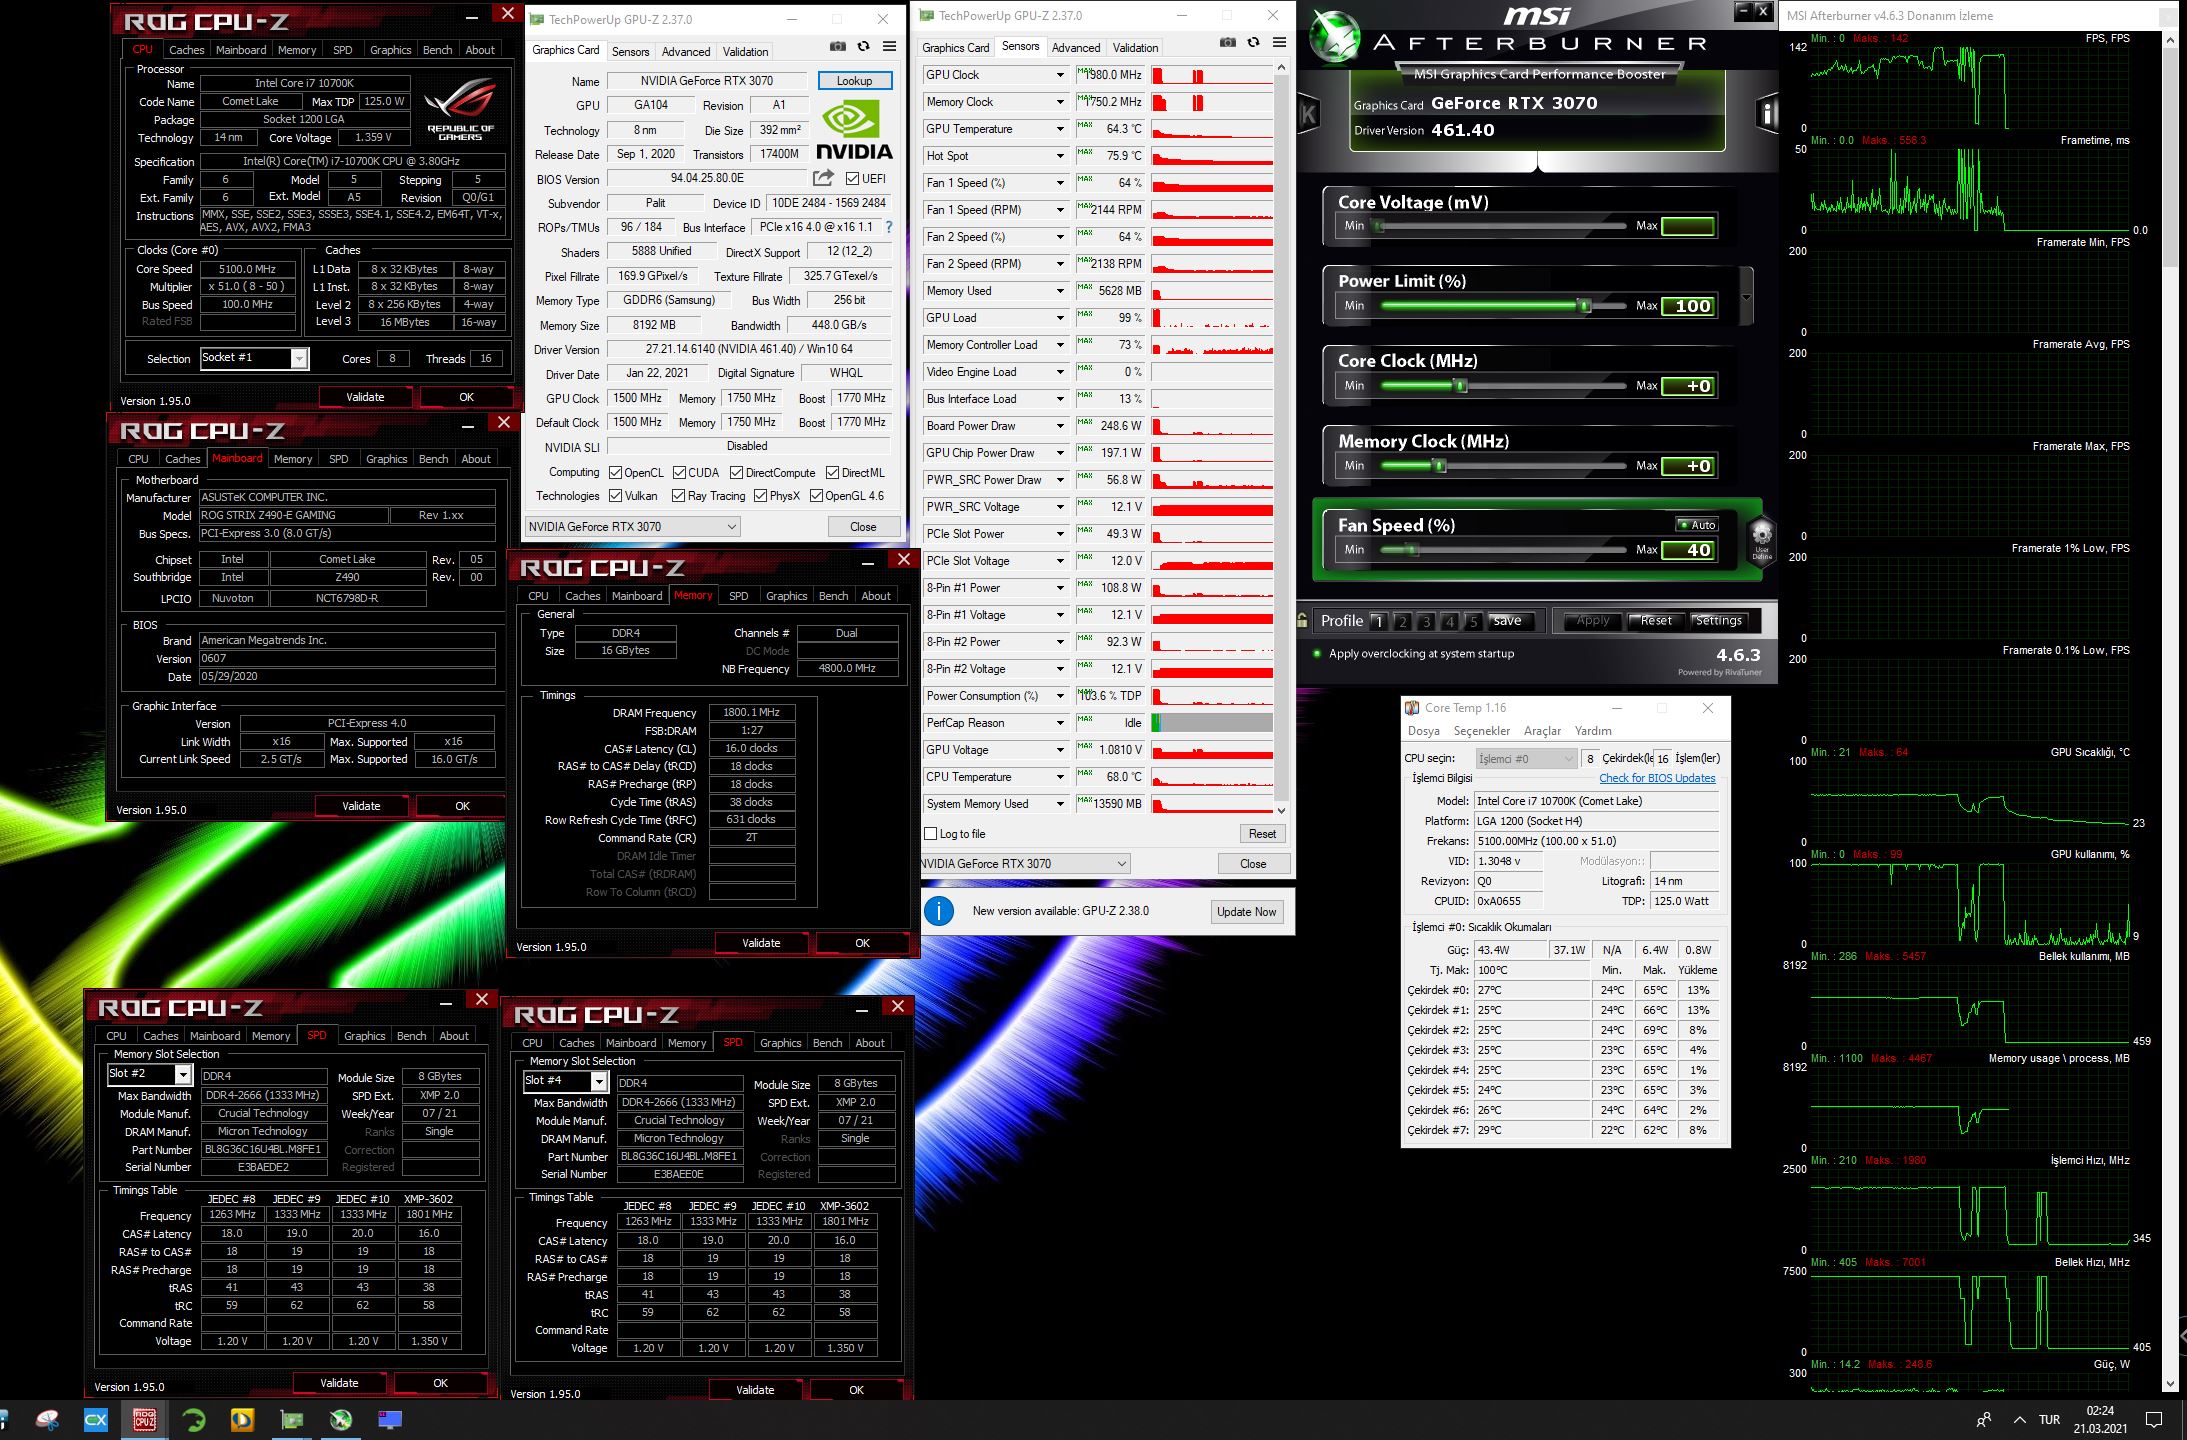Open GPU-Z graphics card taskbar icon

292,1420
